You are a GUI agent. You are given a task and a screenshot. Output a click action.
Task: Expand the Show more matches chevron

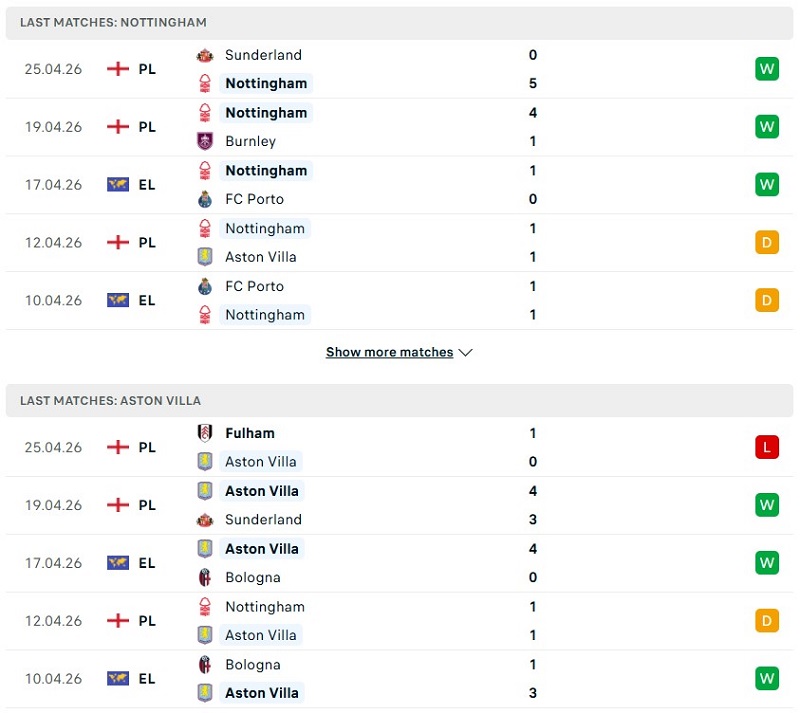tap(465, 352)
